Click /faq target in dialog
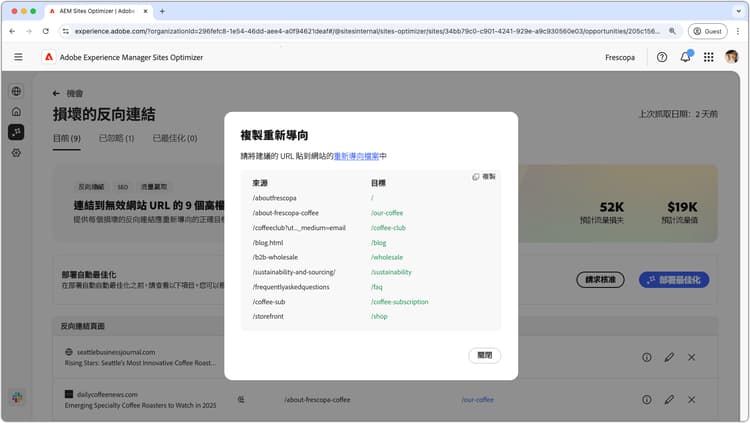 coord(376,287)
